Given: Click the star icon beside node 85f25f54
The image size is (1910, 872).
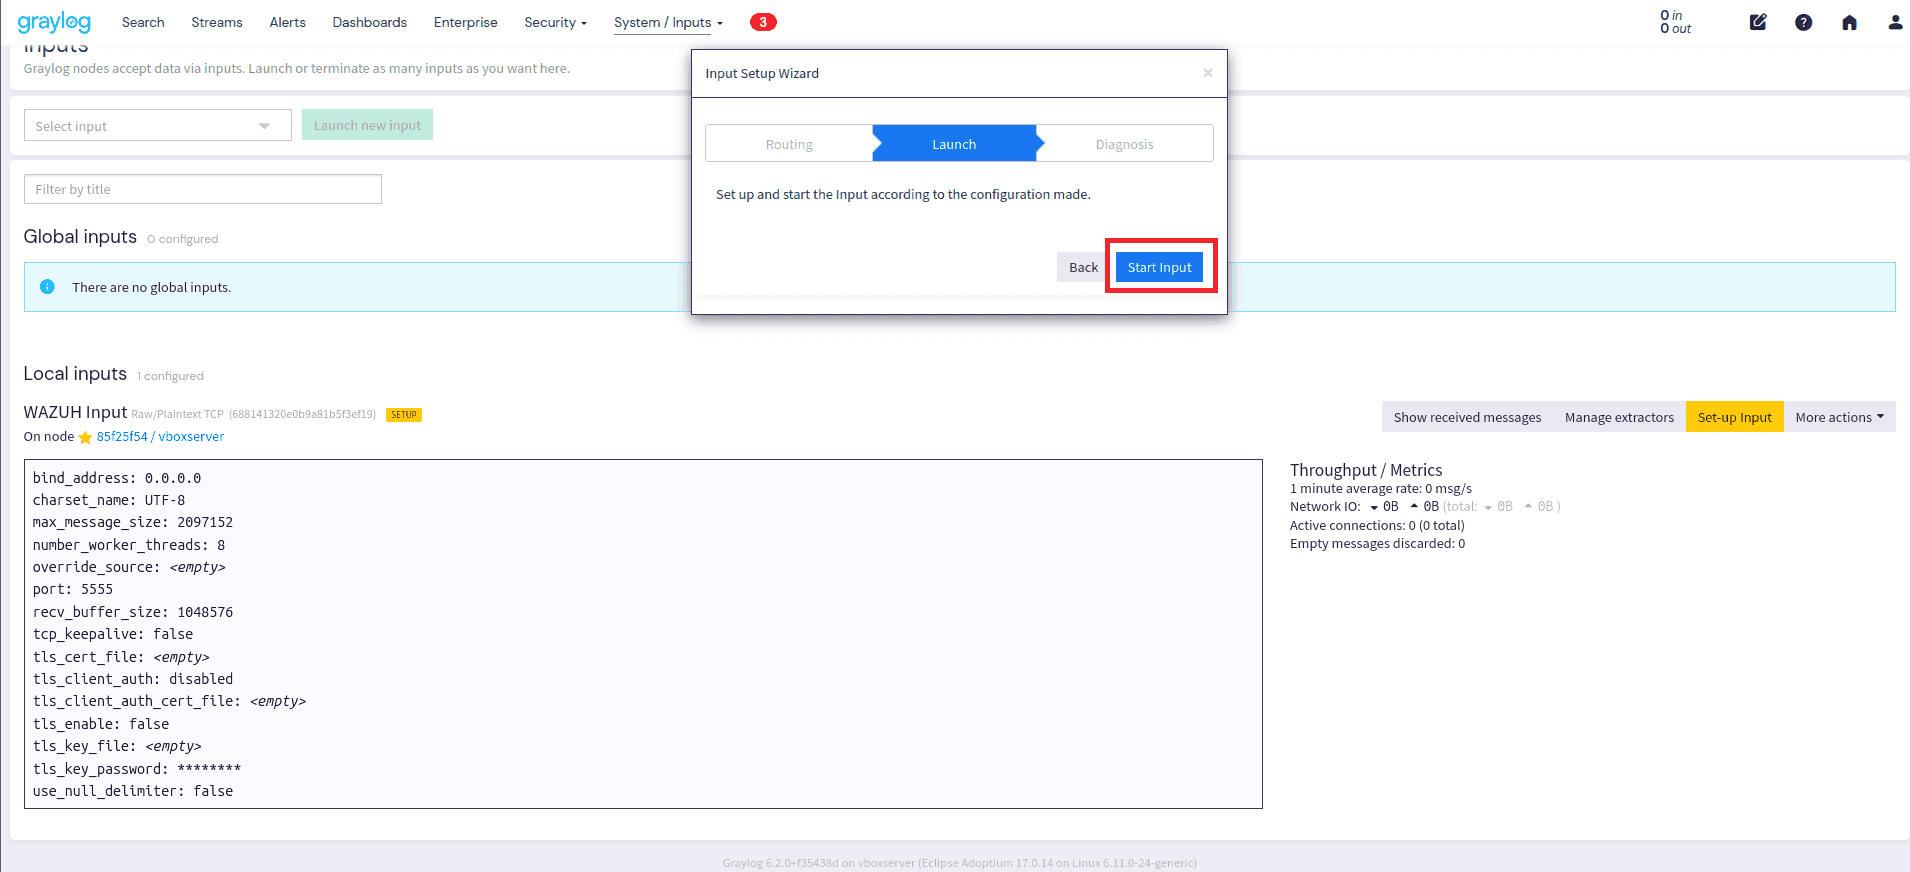Looking at the screenshot, I should coord(85,437).
